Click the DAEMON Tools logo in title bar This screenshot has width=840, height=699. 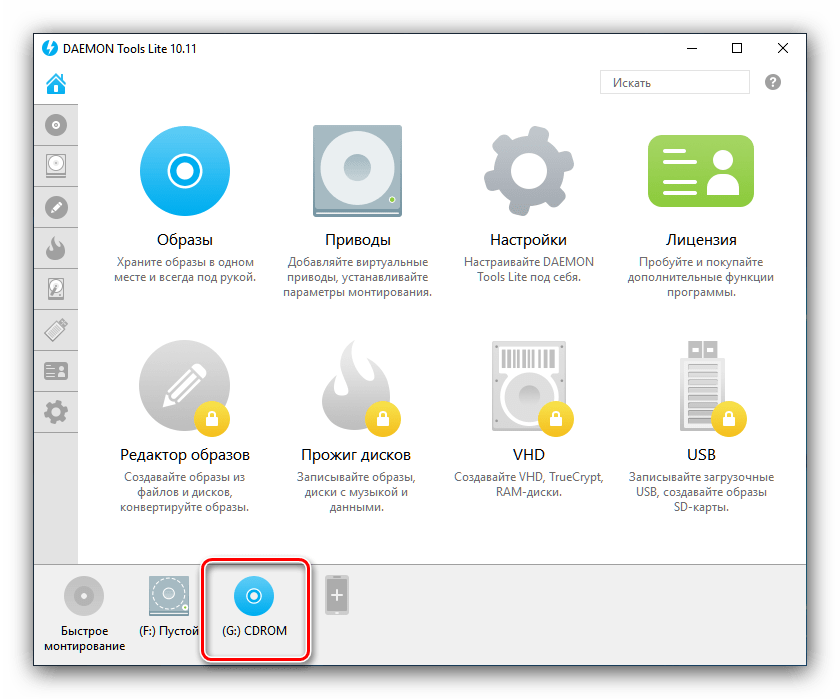point(50,48)
